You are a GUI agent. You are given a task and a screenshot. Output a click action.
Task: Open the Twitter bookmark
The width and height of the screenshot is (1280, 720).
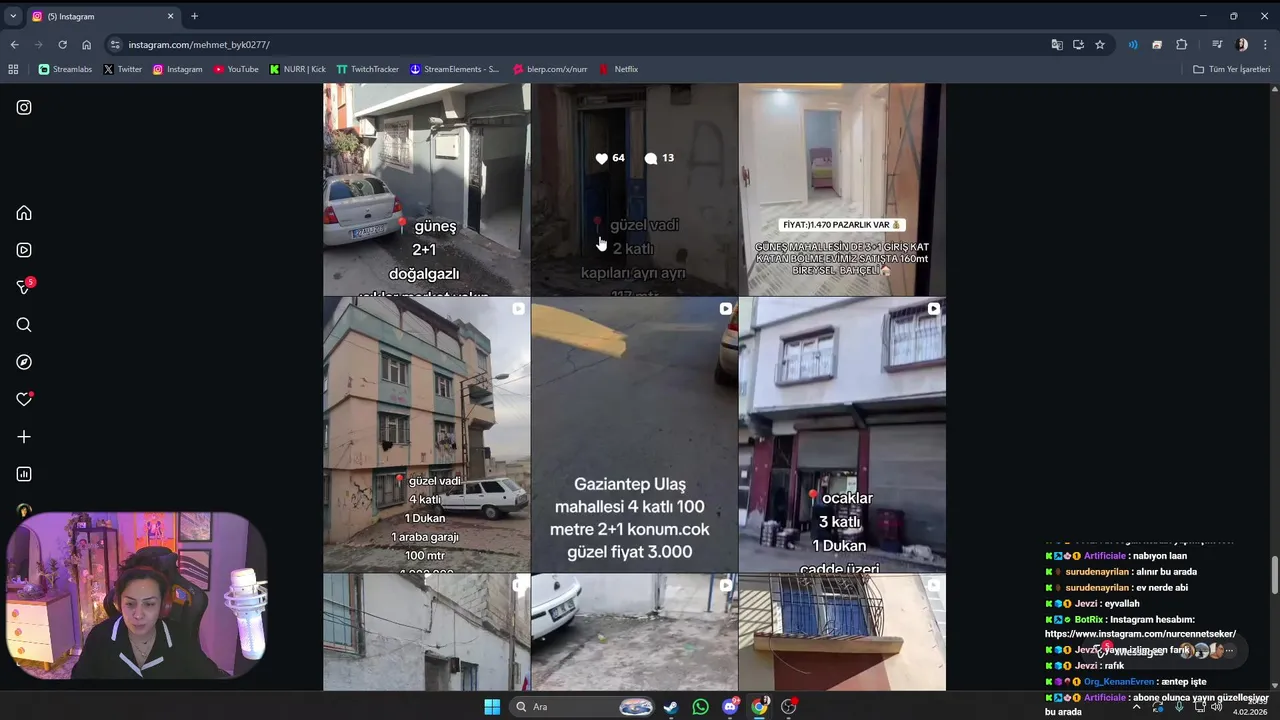point(122,69)
